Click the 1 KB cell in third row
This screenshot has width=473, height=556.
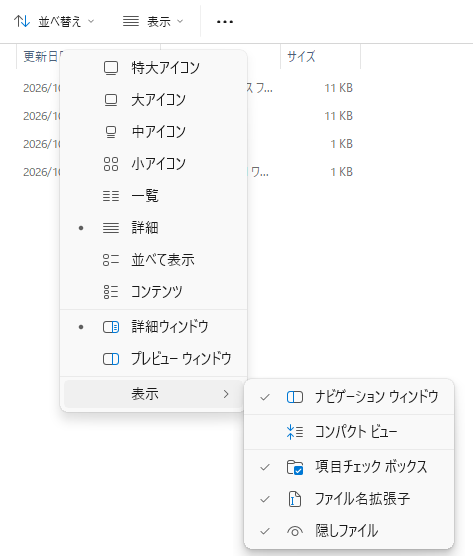pyautogui.click(x=341, y=144)
